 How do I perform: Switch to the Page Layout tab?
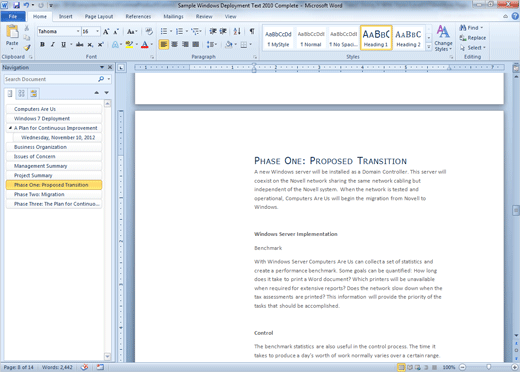(99, 16)
